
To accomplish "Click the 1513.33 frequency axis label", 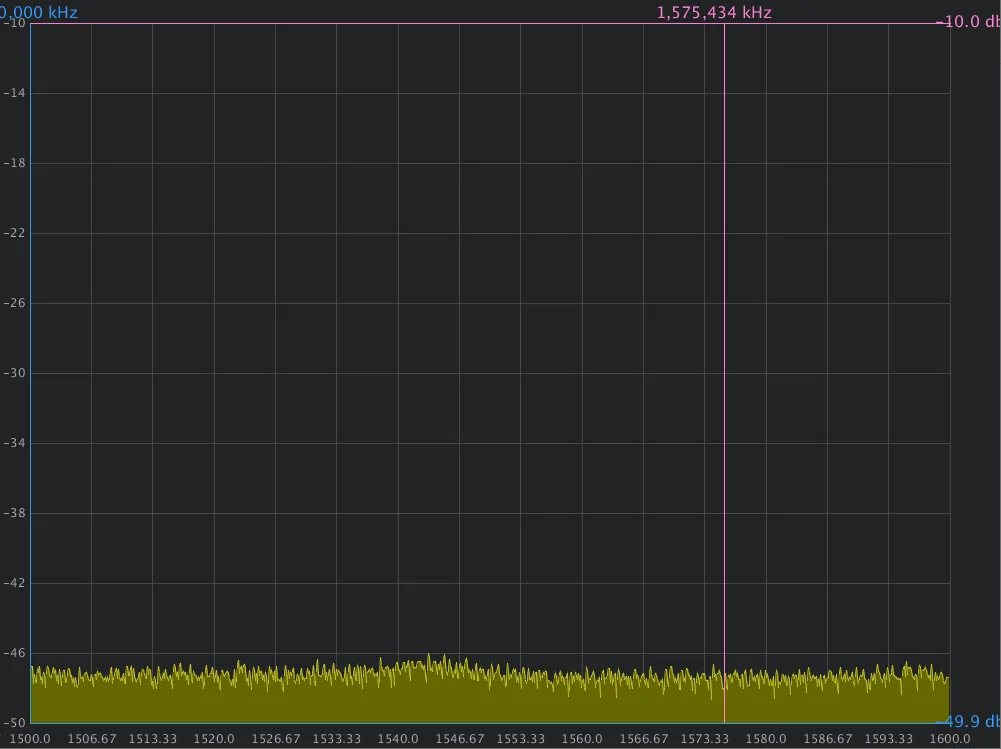I will click(x=153, y=739).
